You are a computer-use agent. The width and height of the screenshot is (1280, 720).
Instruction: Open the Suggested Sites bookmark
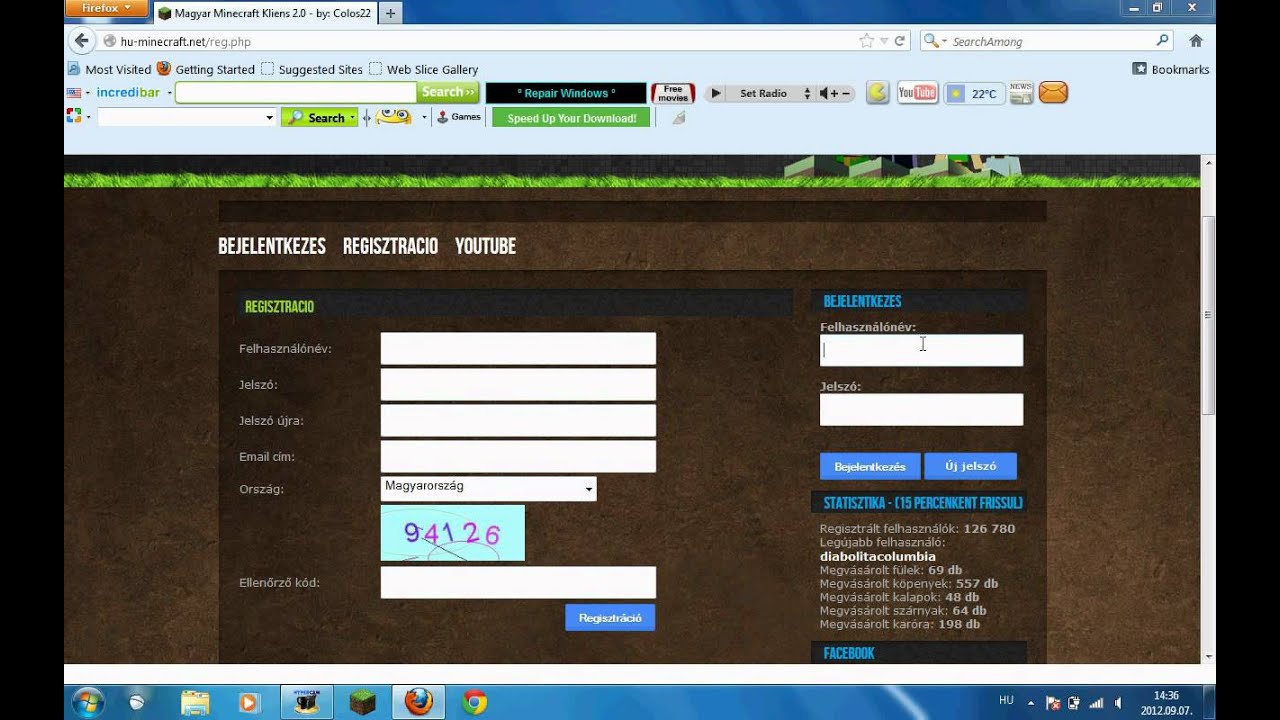pos(312,69)
